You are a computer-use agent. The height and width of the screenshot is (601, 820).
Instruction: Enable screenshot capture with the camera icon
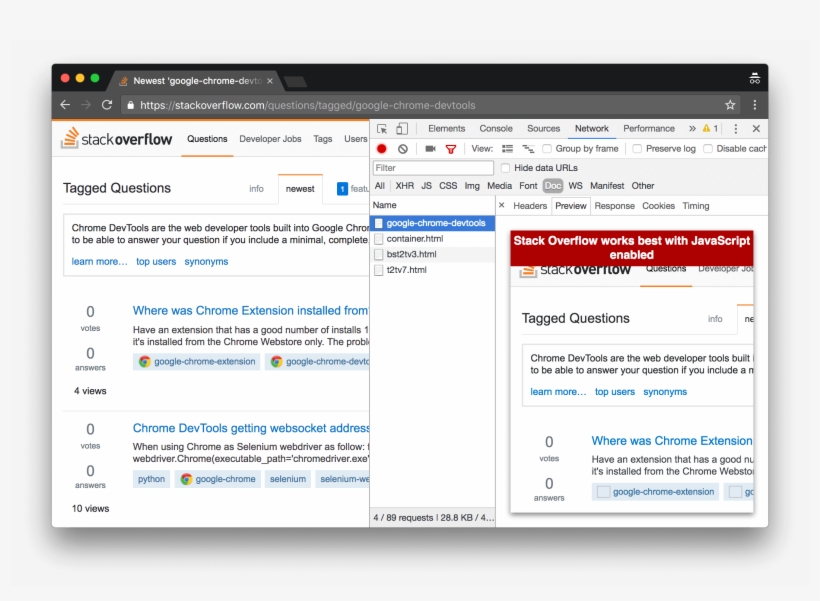[x=430, y=148]
